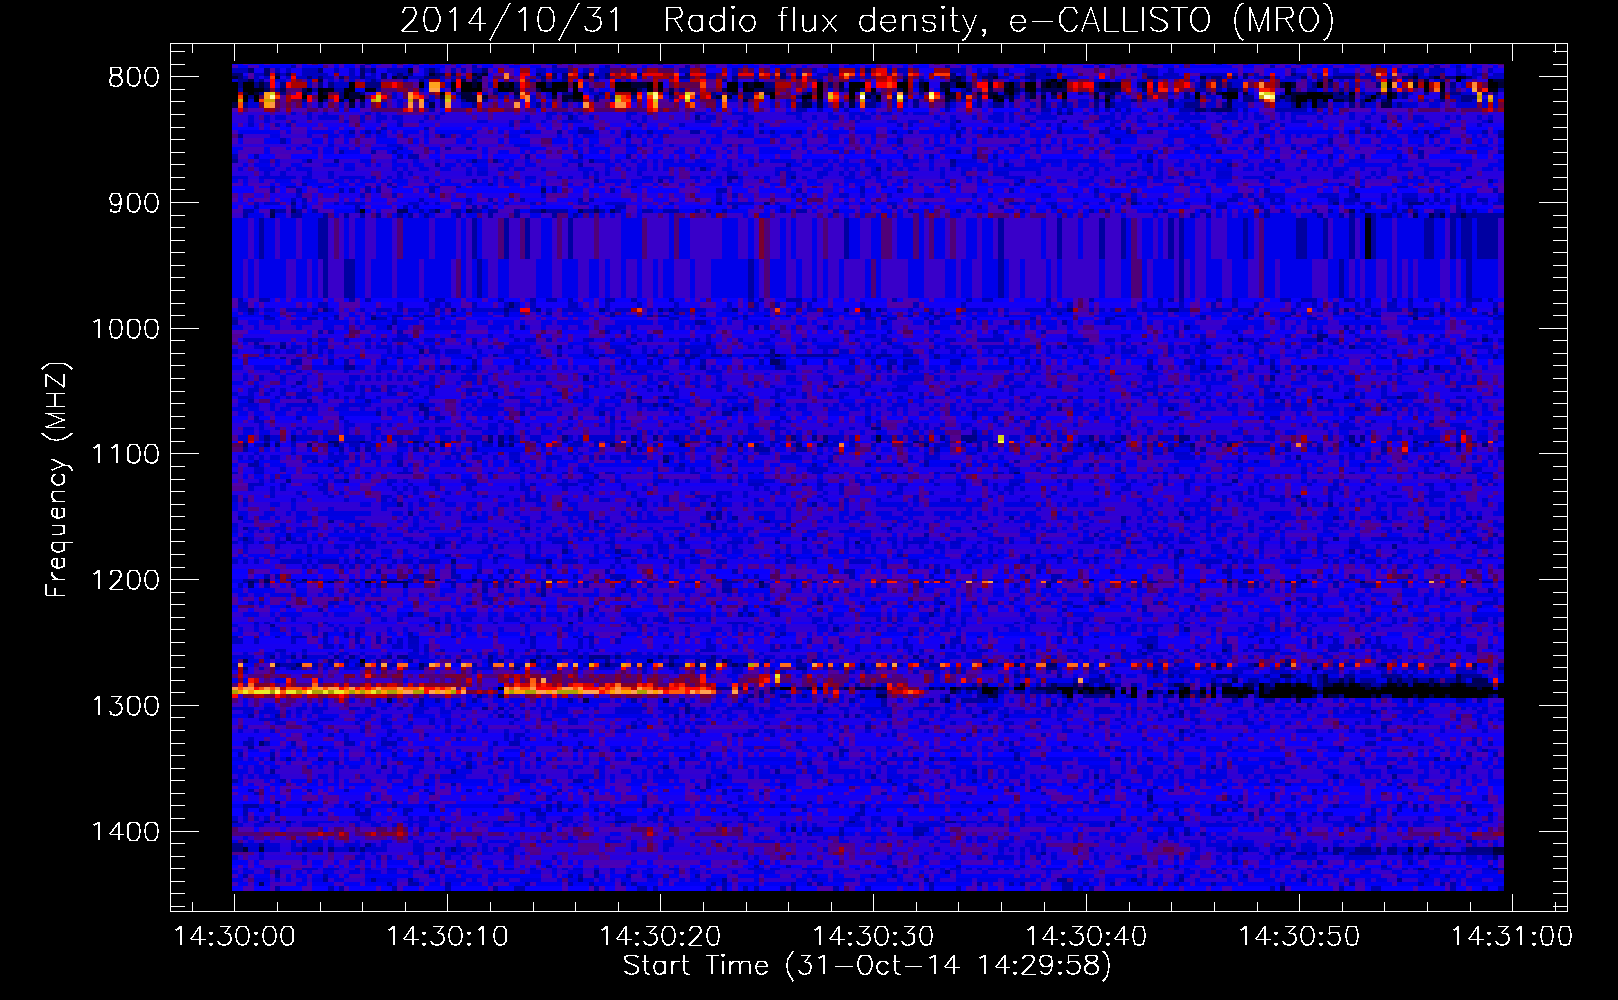Click the 14:30:40 time tick label
The width and height of the screenshot is (1618, 1000).
[1087, 937]
